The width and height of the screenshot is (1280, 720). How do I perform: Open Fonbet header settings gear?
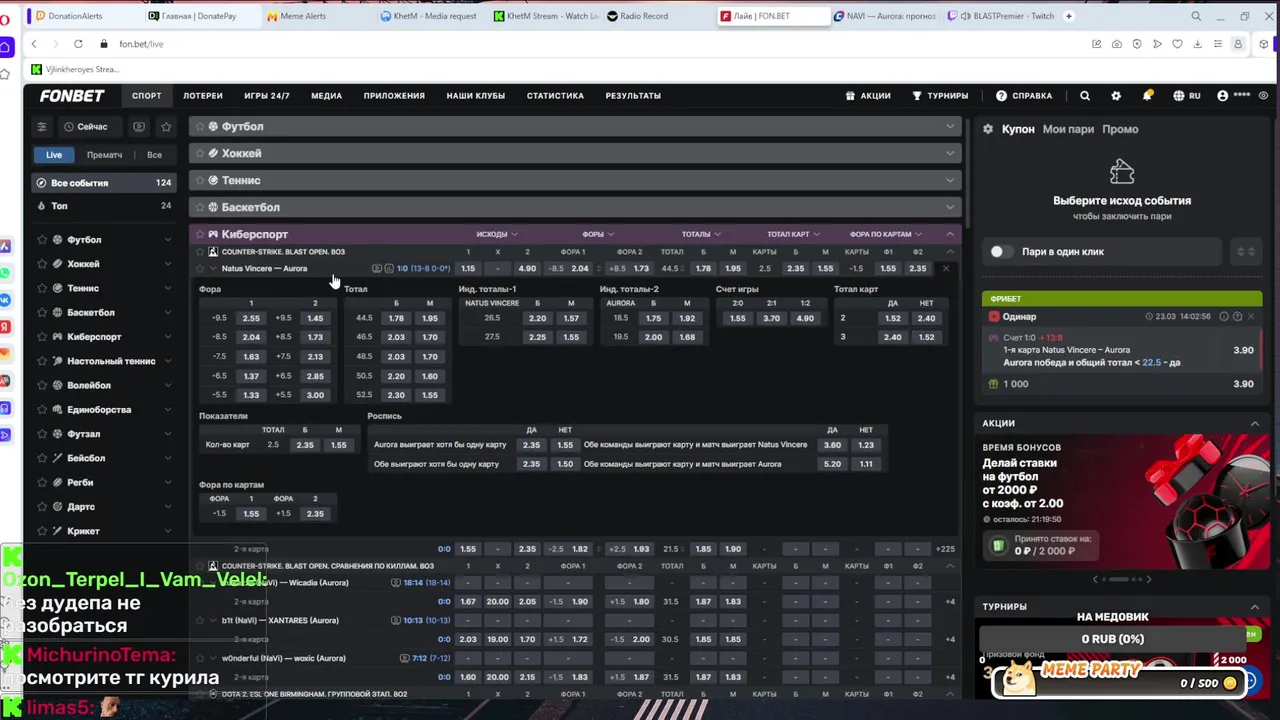tap(1116, 96)
